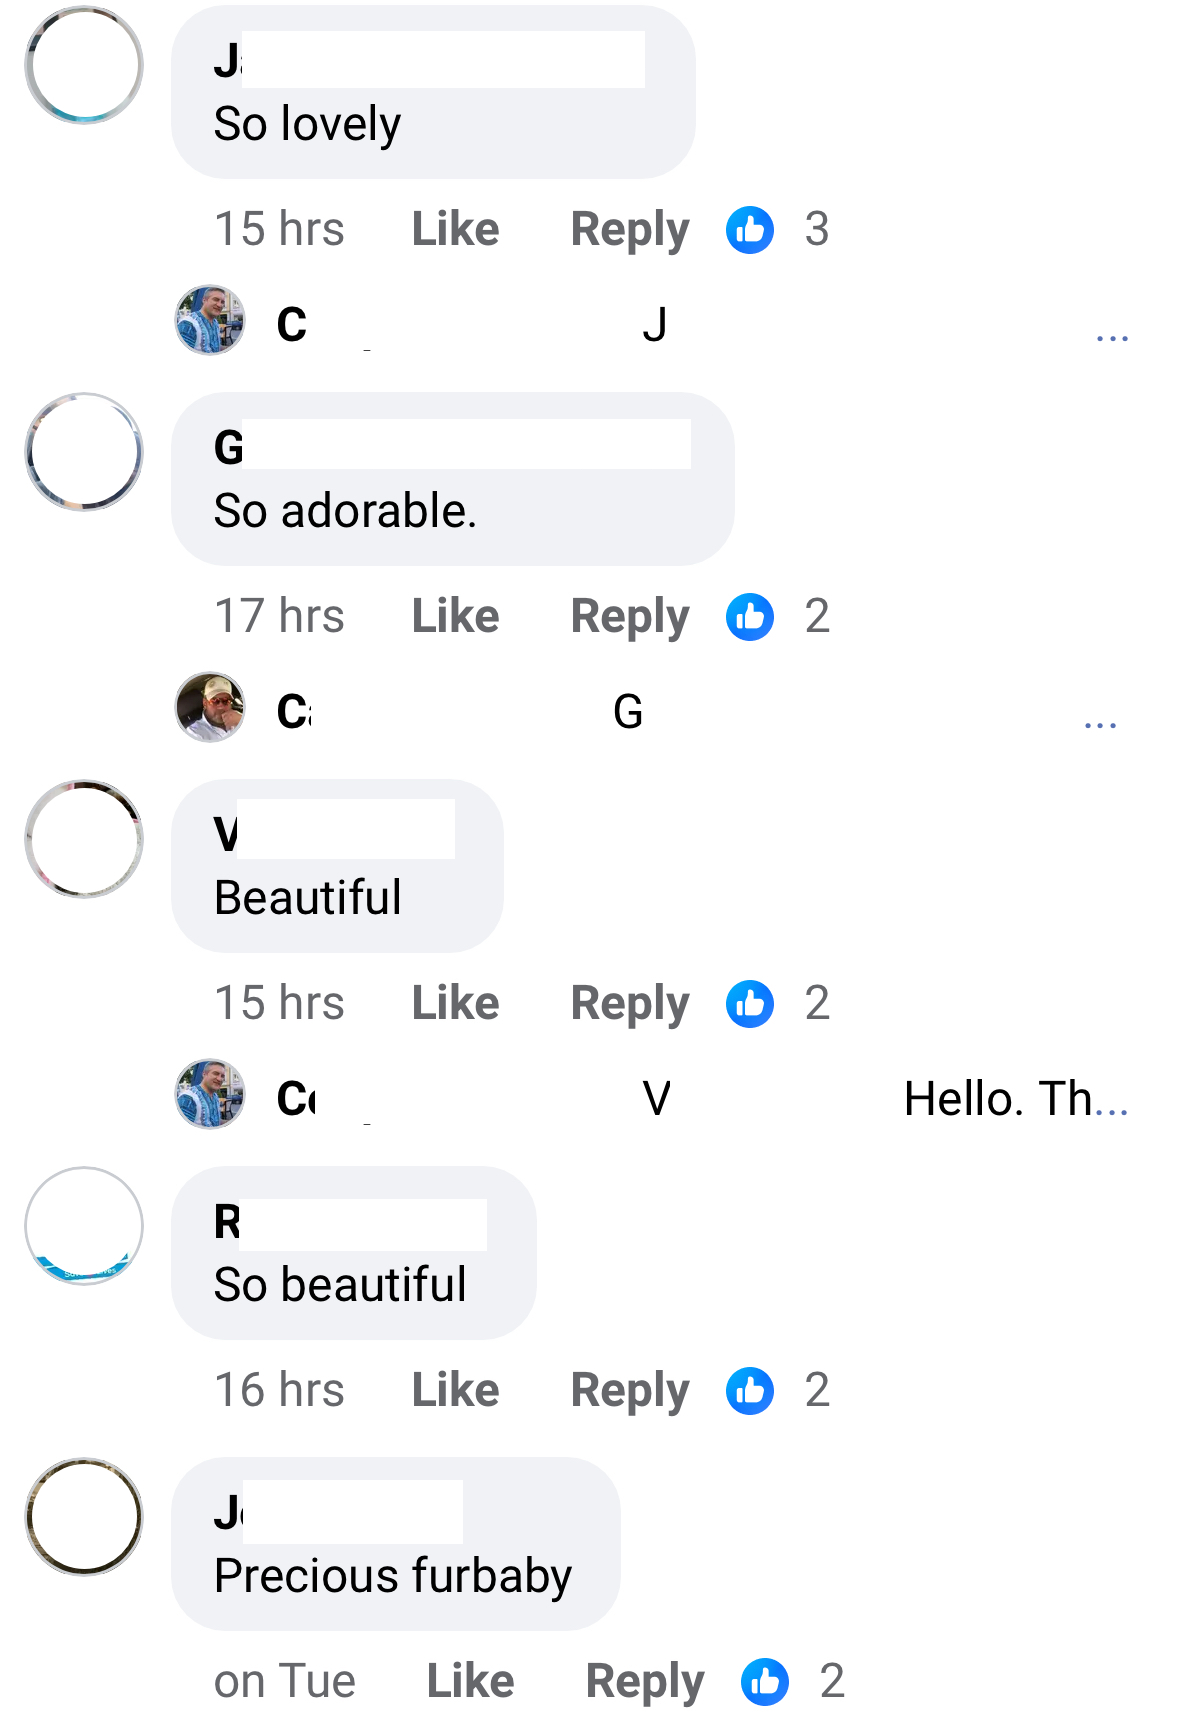Screen dimensions: 1179x1719
Task: Click the like reaction icon under "Beautiful" comment
Action: point(750,1004)
